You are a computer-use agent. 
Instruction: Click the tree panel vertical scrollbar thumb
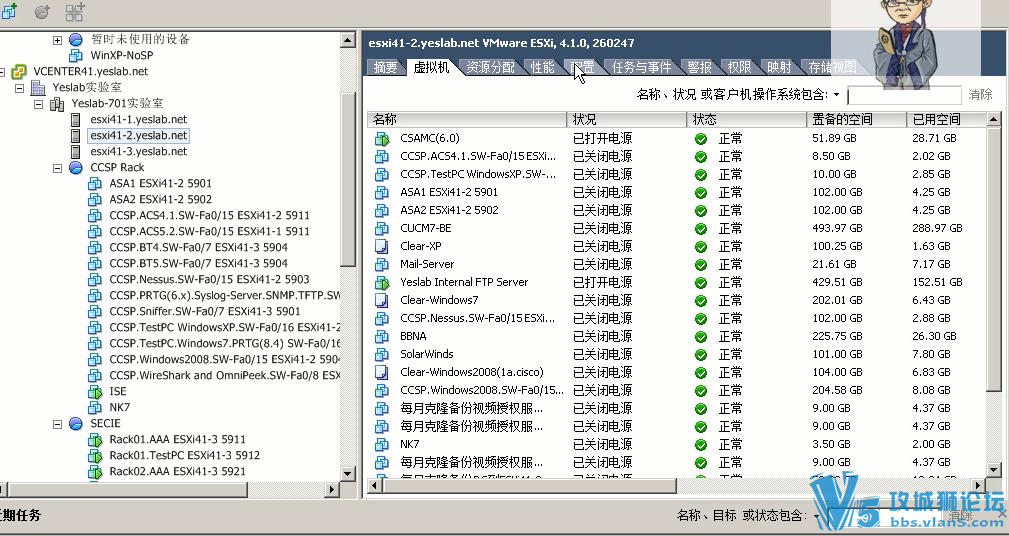point(347,179)
